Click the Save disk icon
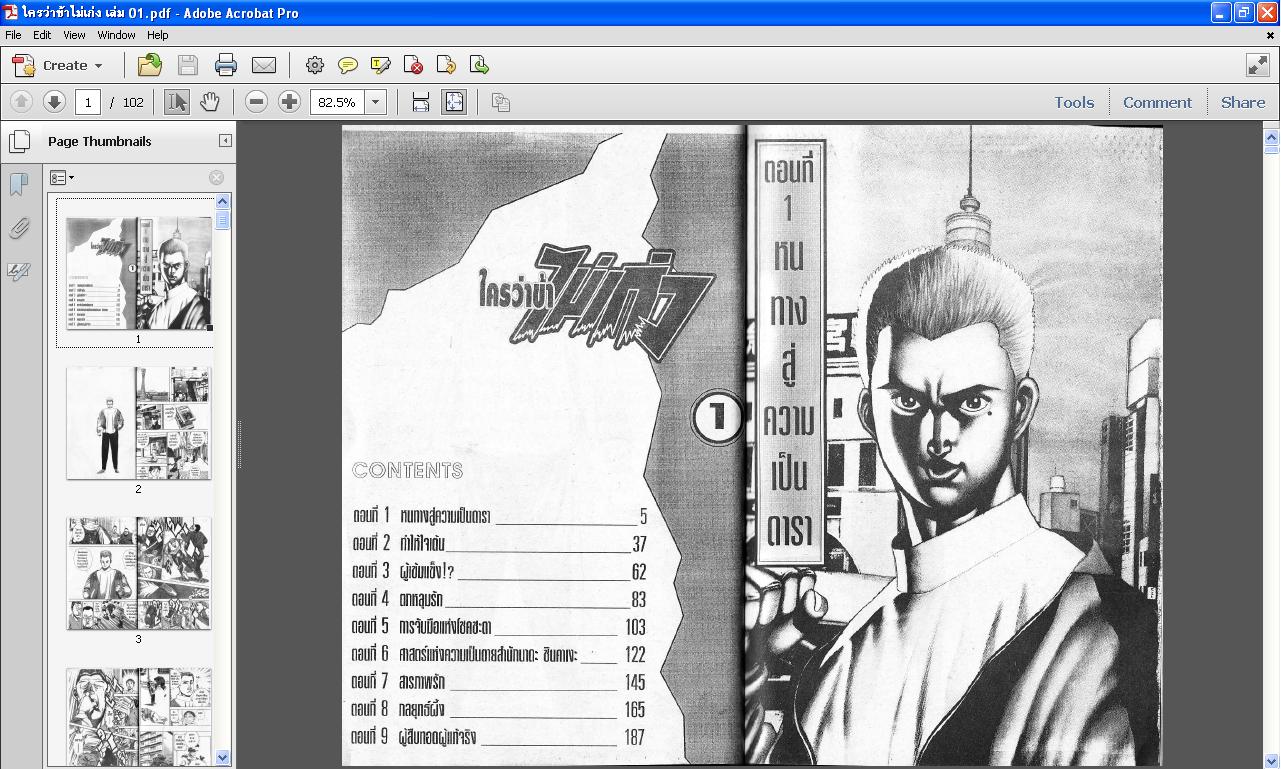This screenshot has height=769, width=1281. [x=188, y=65]
